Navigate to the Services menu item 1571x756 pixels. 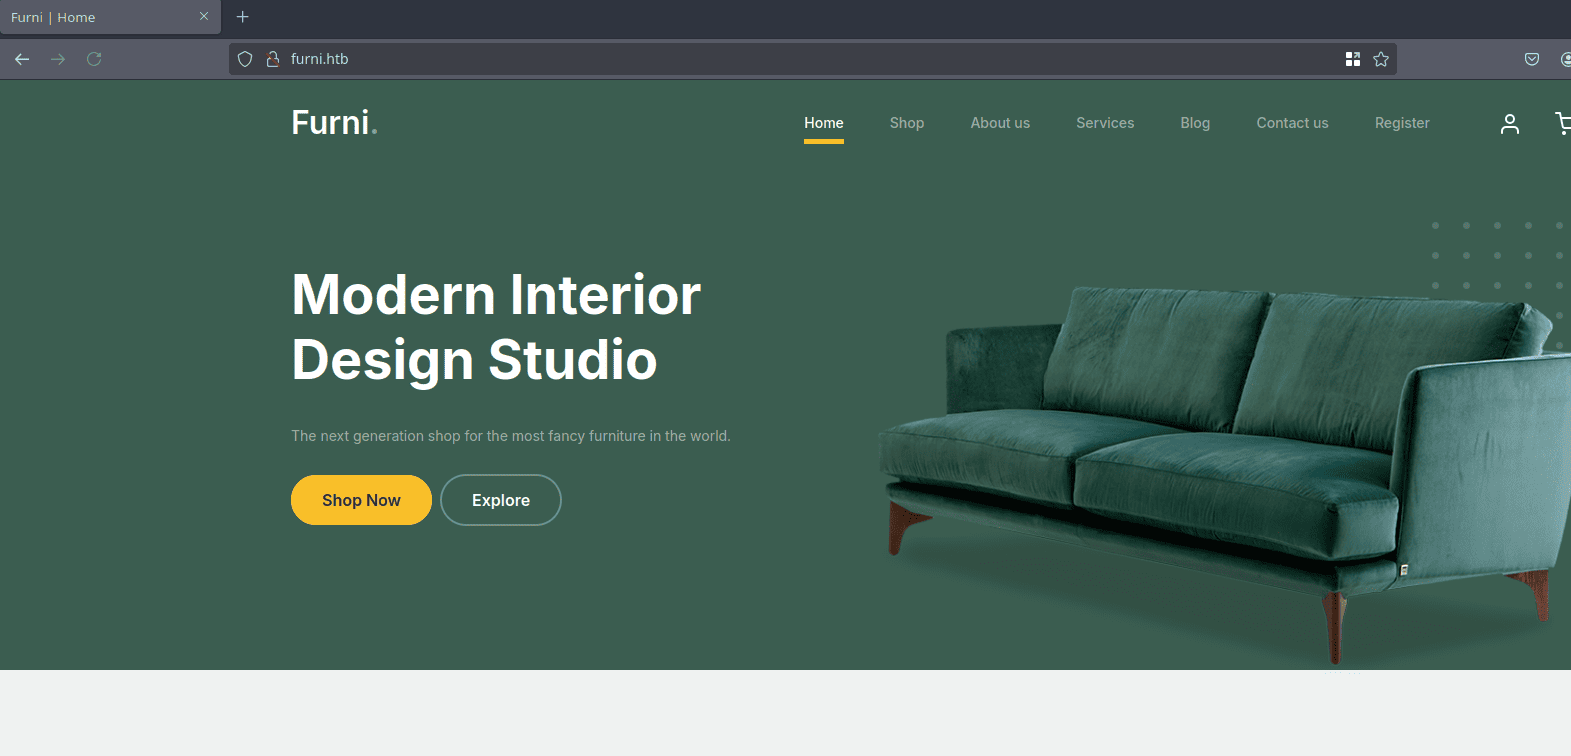coord(1105,123)
